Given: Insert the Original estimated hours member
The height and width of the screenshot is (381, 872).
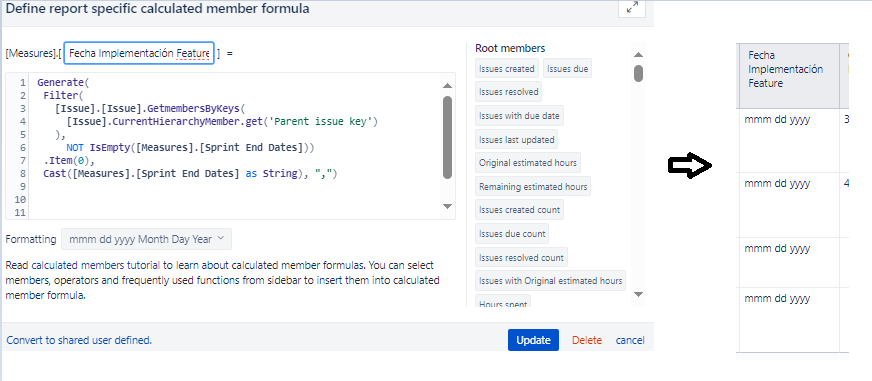Looking at the screenshot, I should tap(528, 164).
